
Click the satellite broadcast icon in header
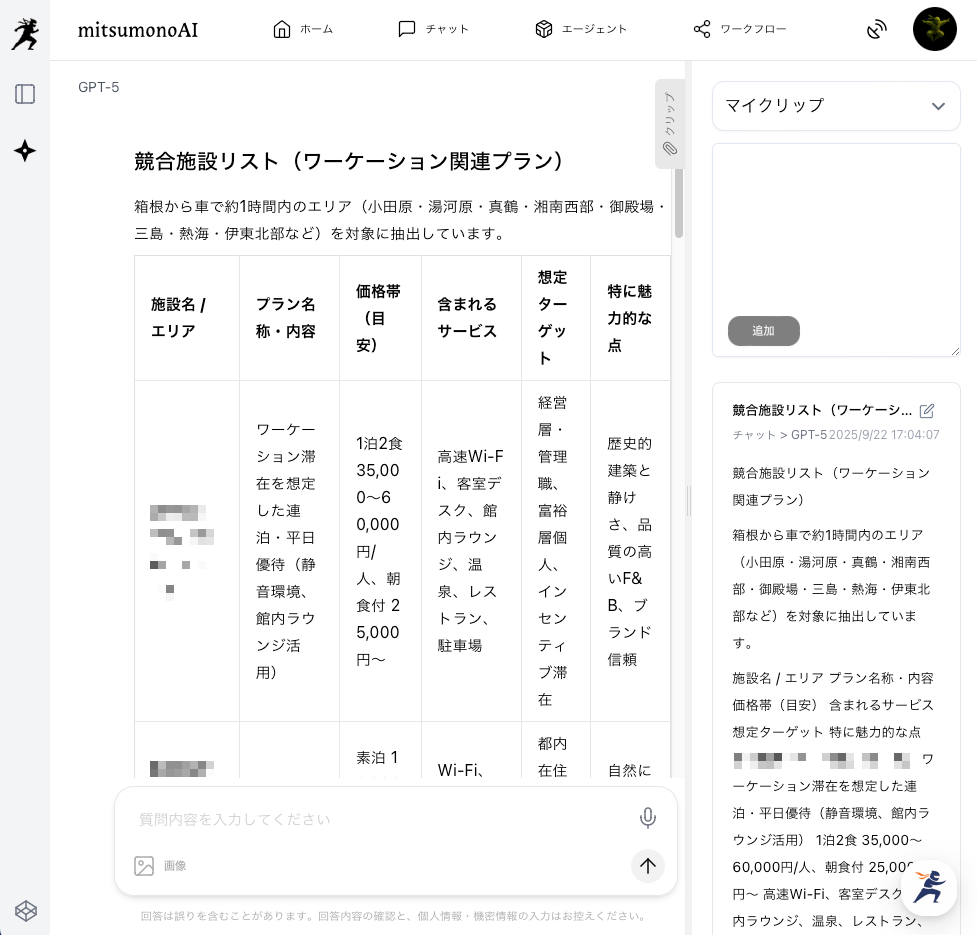coord(877,30)
